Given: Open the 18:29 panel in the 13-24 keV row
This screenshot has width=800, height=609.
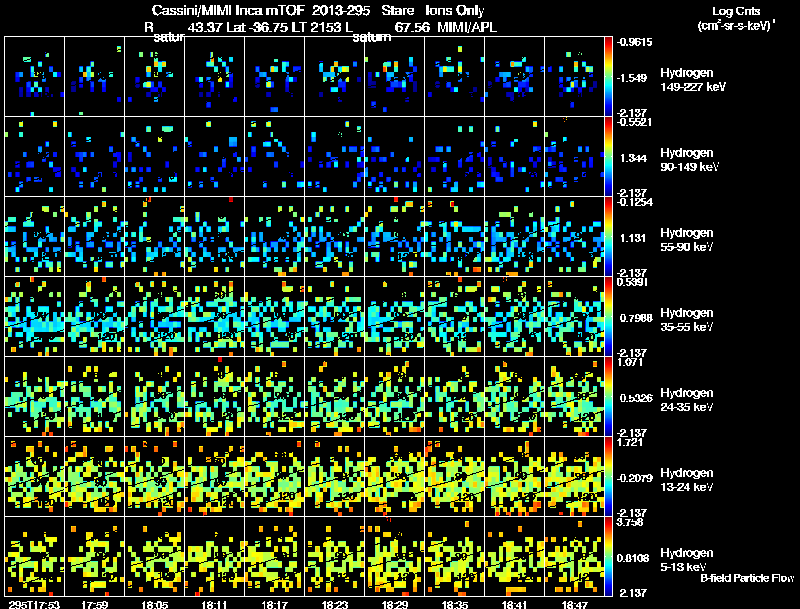Looking at the screenshot, I should point(395,477).
